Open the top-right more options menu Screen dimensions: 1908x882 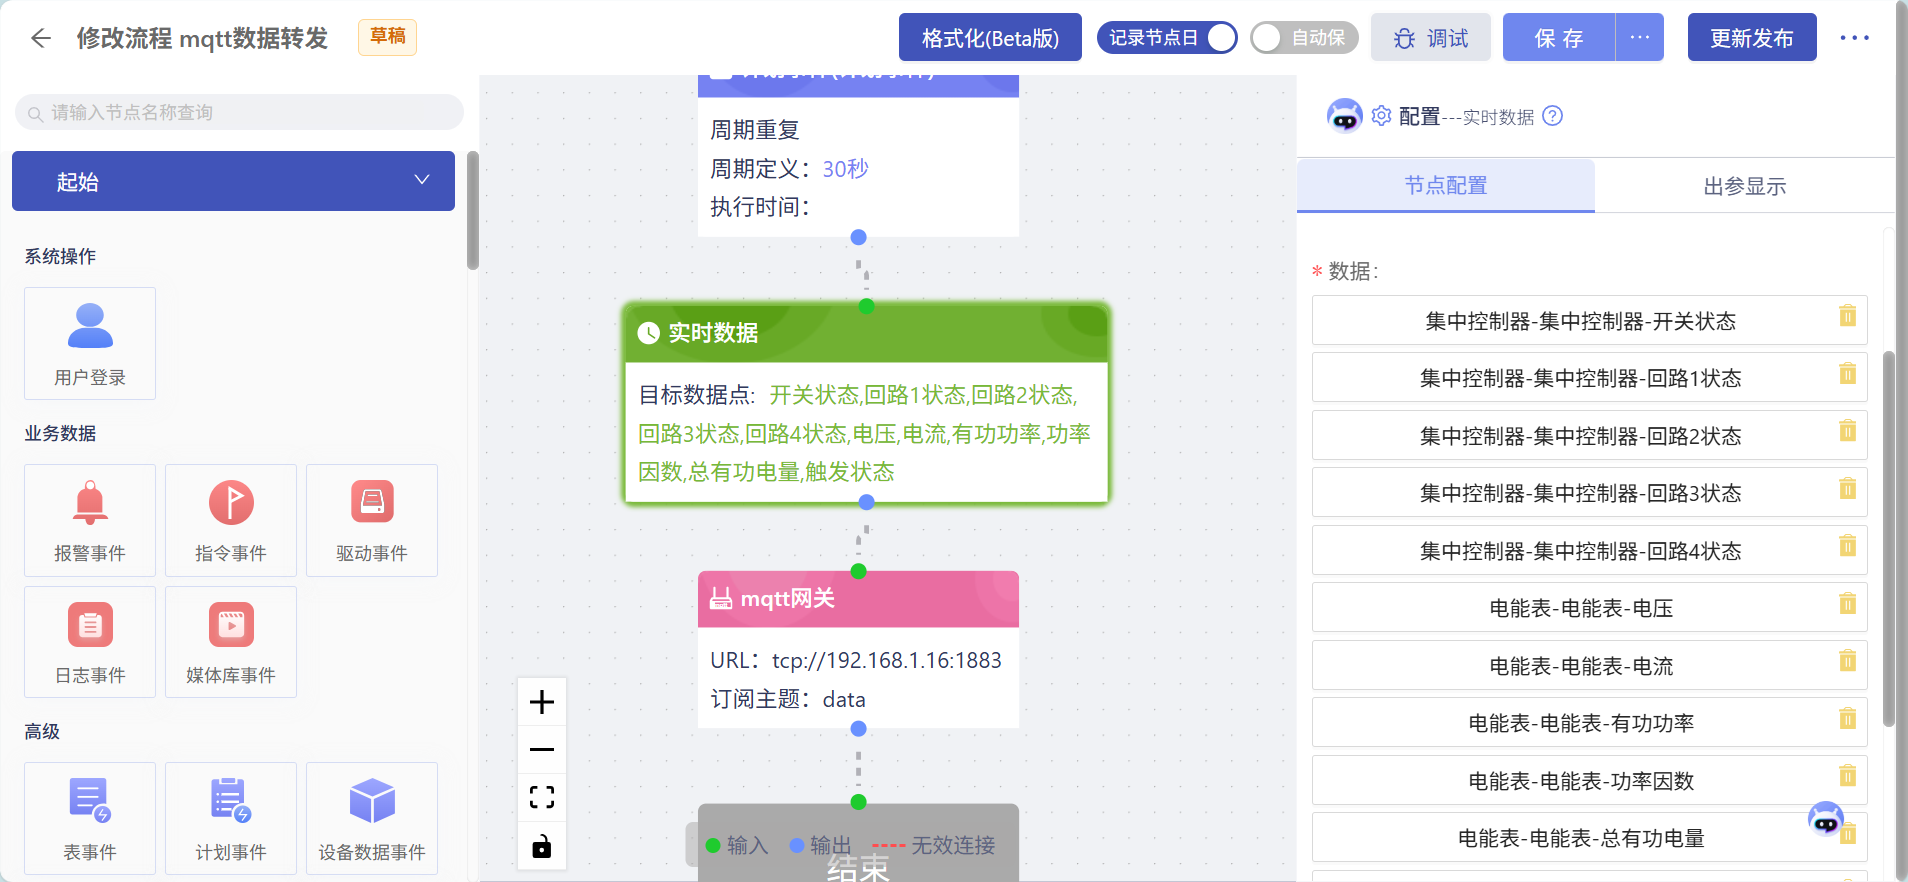pyautogui.click(x=1854, y=38)
